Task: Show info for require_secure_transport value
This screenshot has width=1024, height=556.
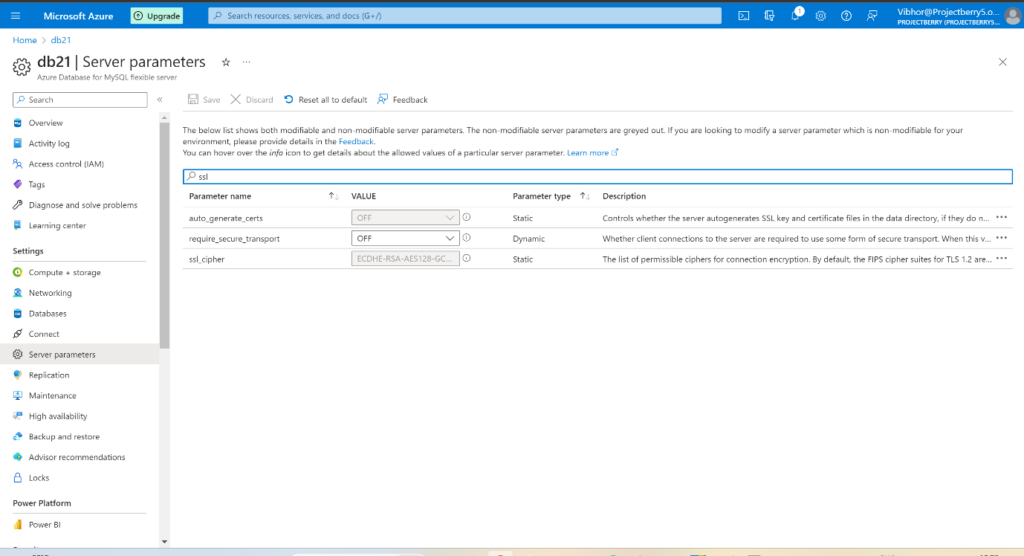Action: [x=466, y=238]
